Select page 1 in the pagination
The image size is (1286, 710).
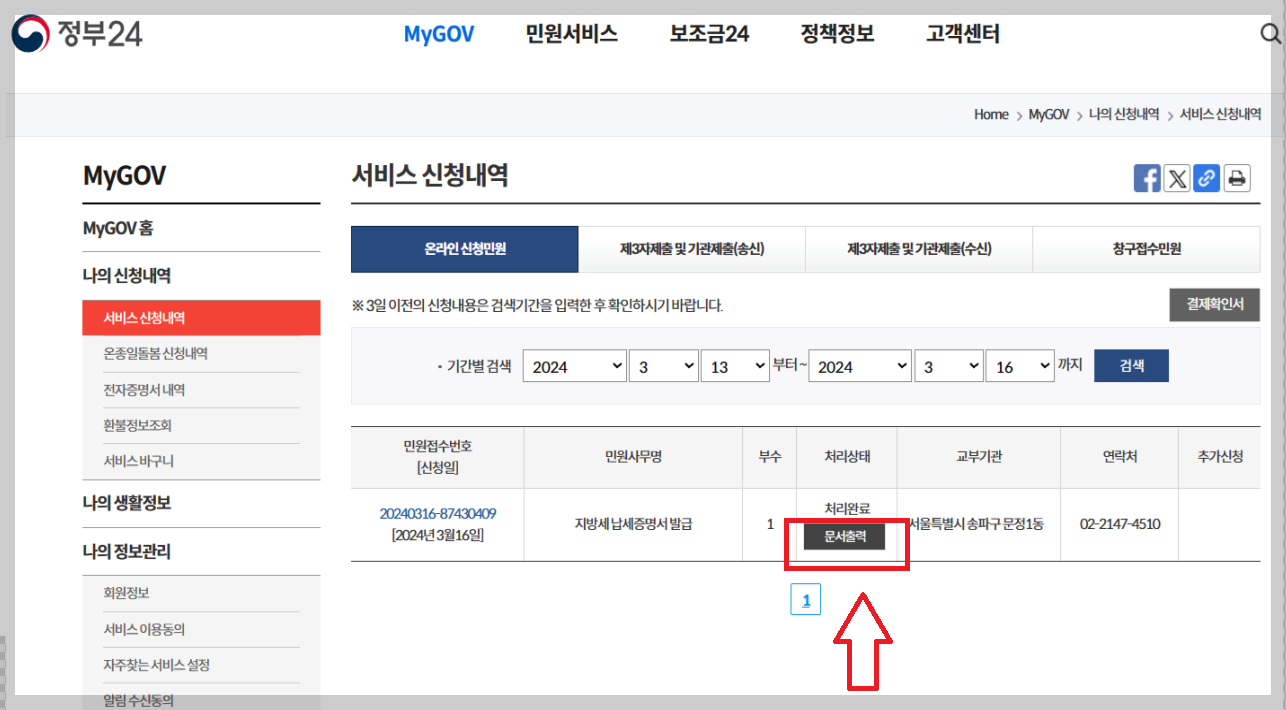click(x=806, y=598)
